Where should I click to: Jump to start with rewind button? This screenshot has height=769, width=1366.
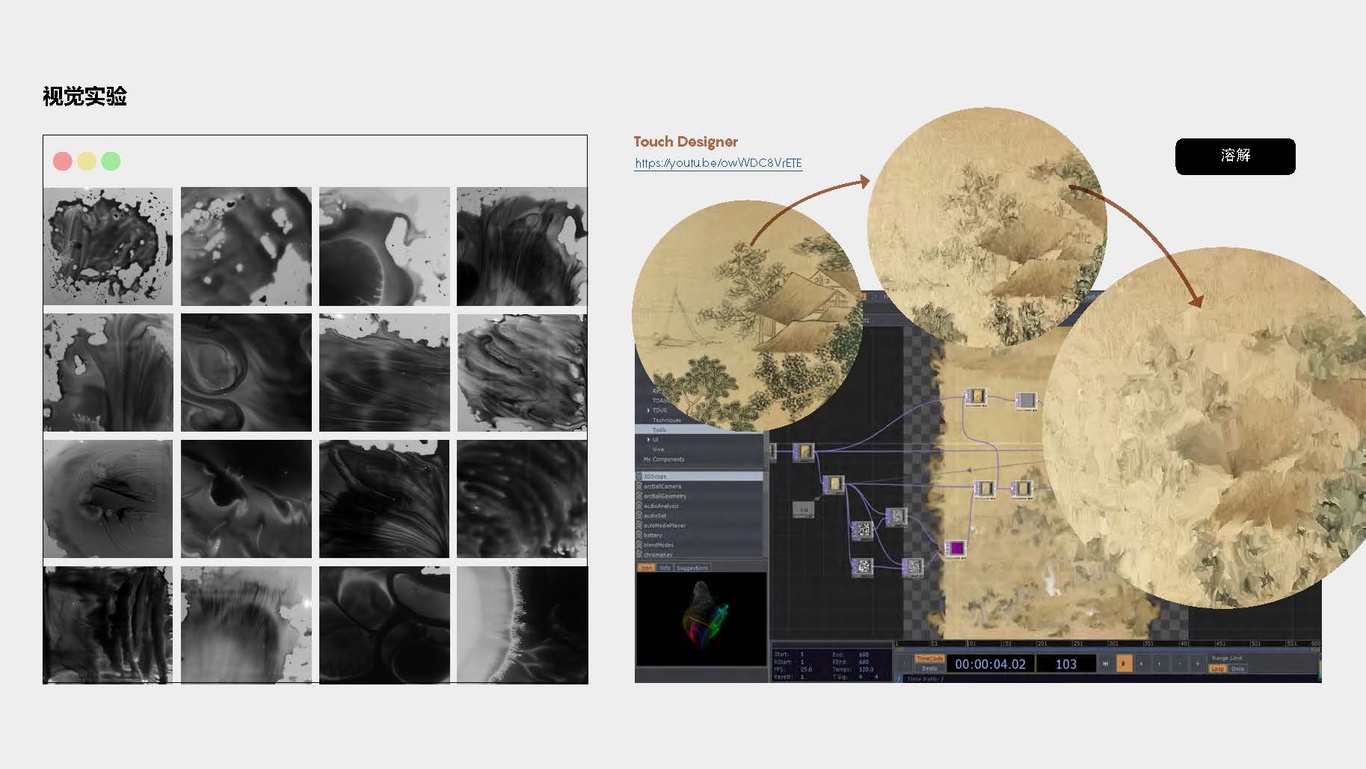pyautogui.click(x=1105, y=664)
